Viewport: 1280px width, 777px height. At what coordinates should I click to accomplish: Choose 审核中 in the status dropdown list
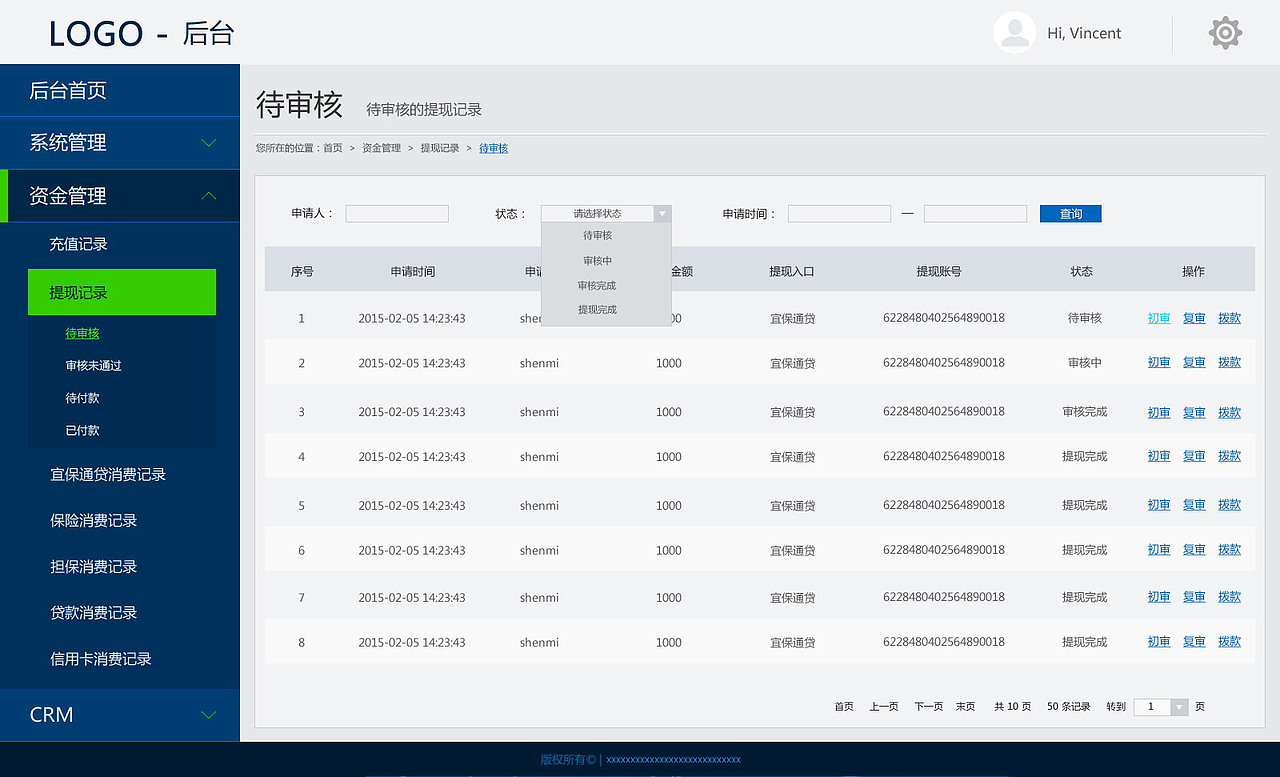pos(597,261)
